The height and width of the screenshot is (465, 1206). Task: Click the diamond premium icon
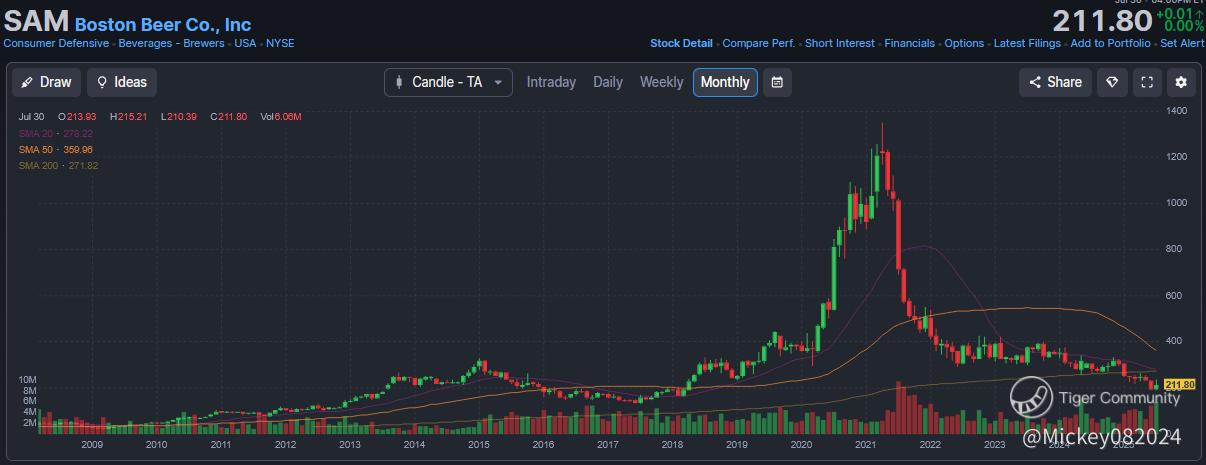coord(1112,82)
